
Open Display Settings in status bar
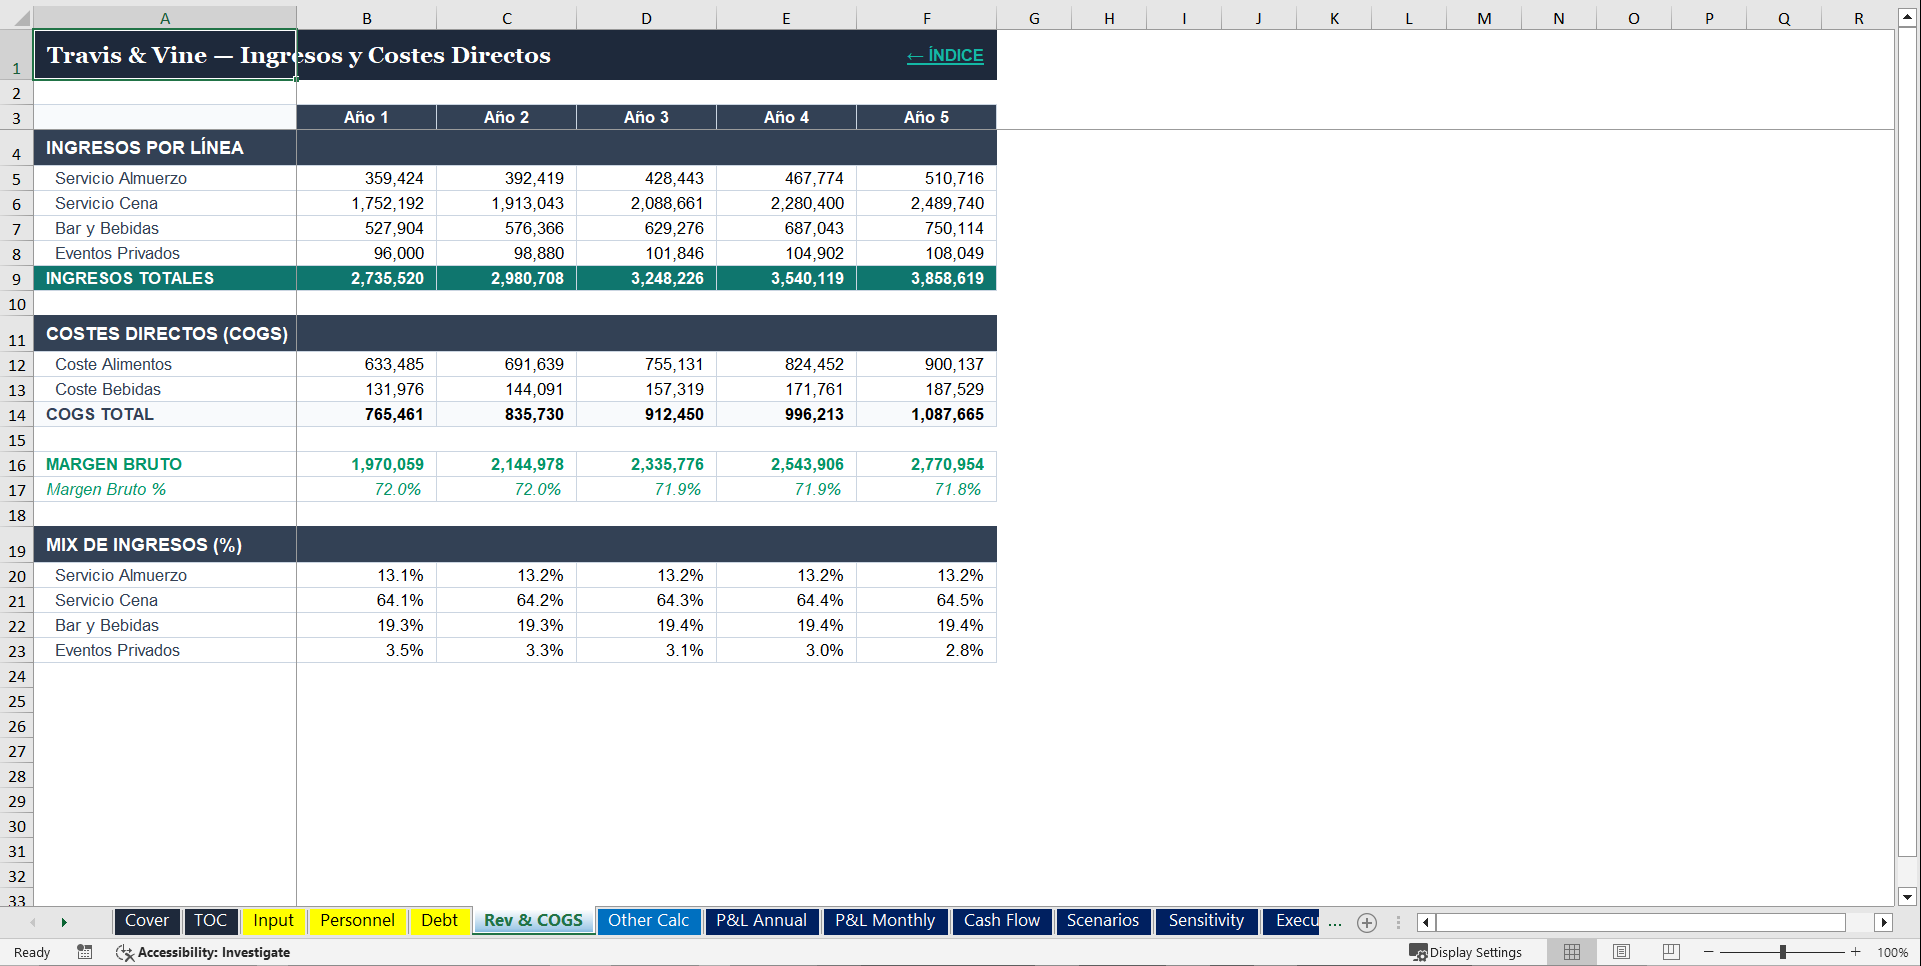coord(1466,952)
